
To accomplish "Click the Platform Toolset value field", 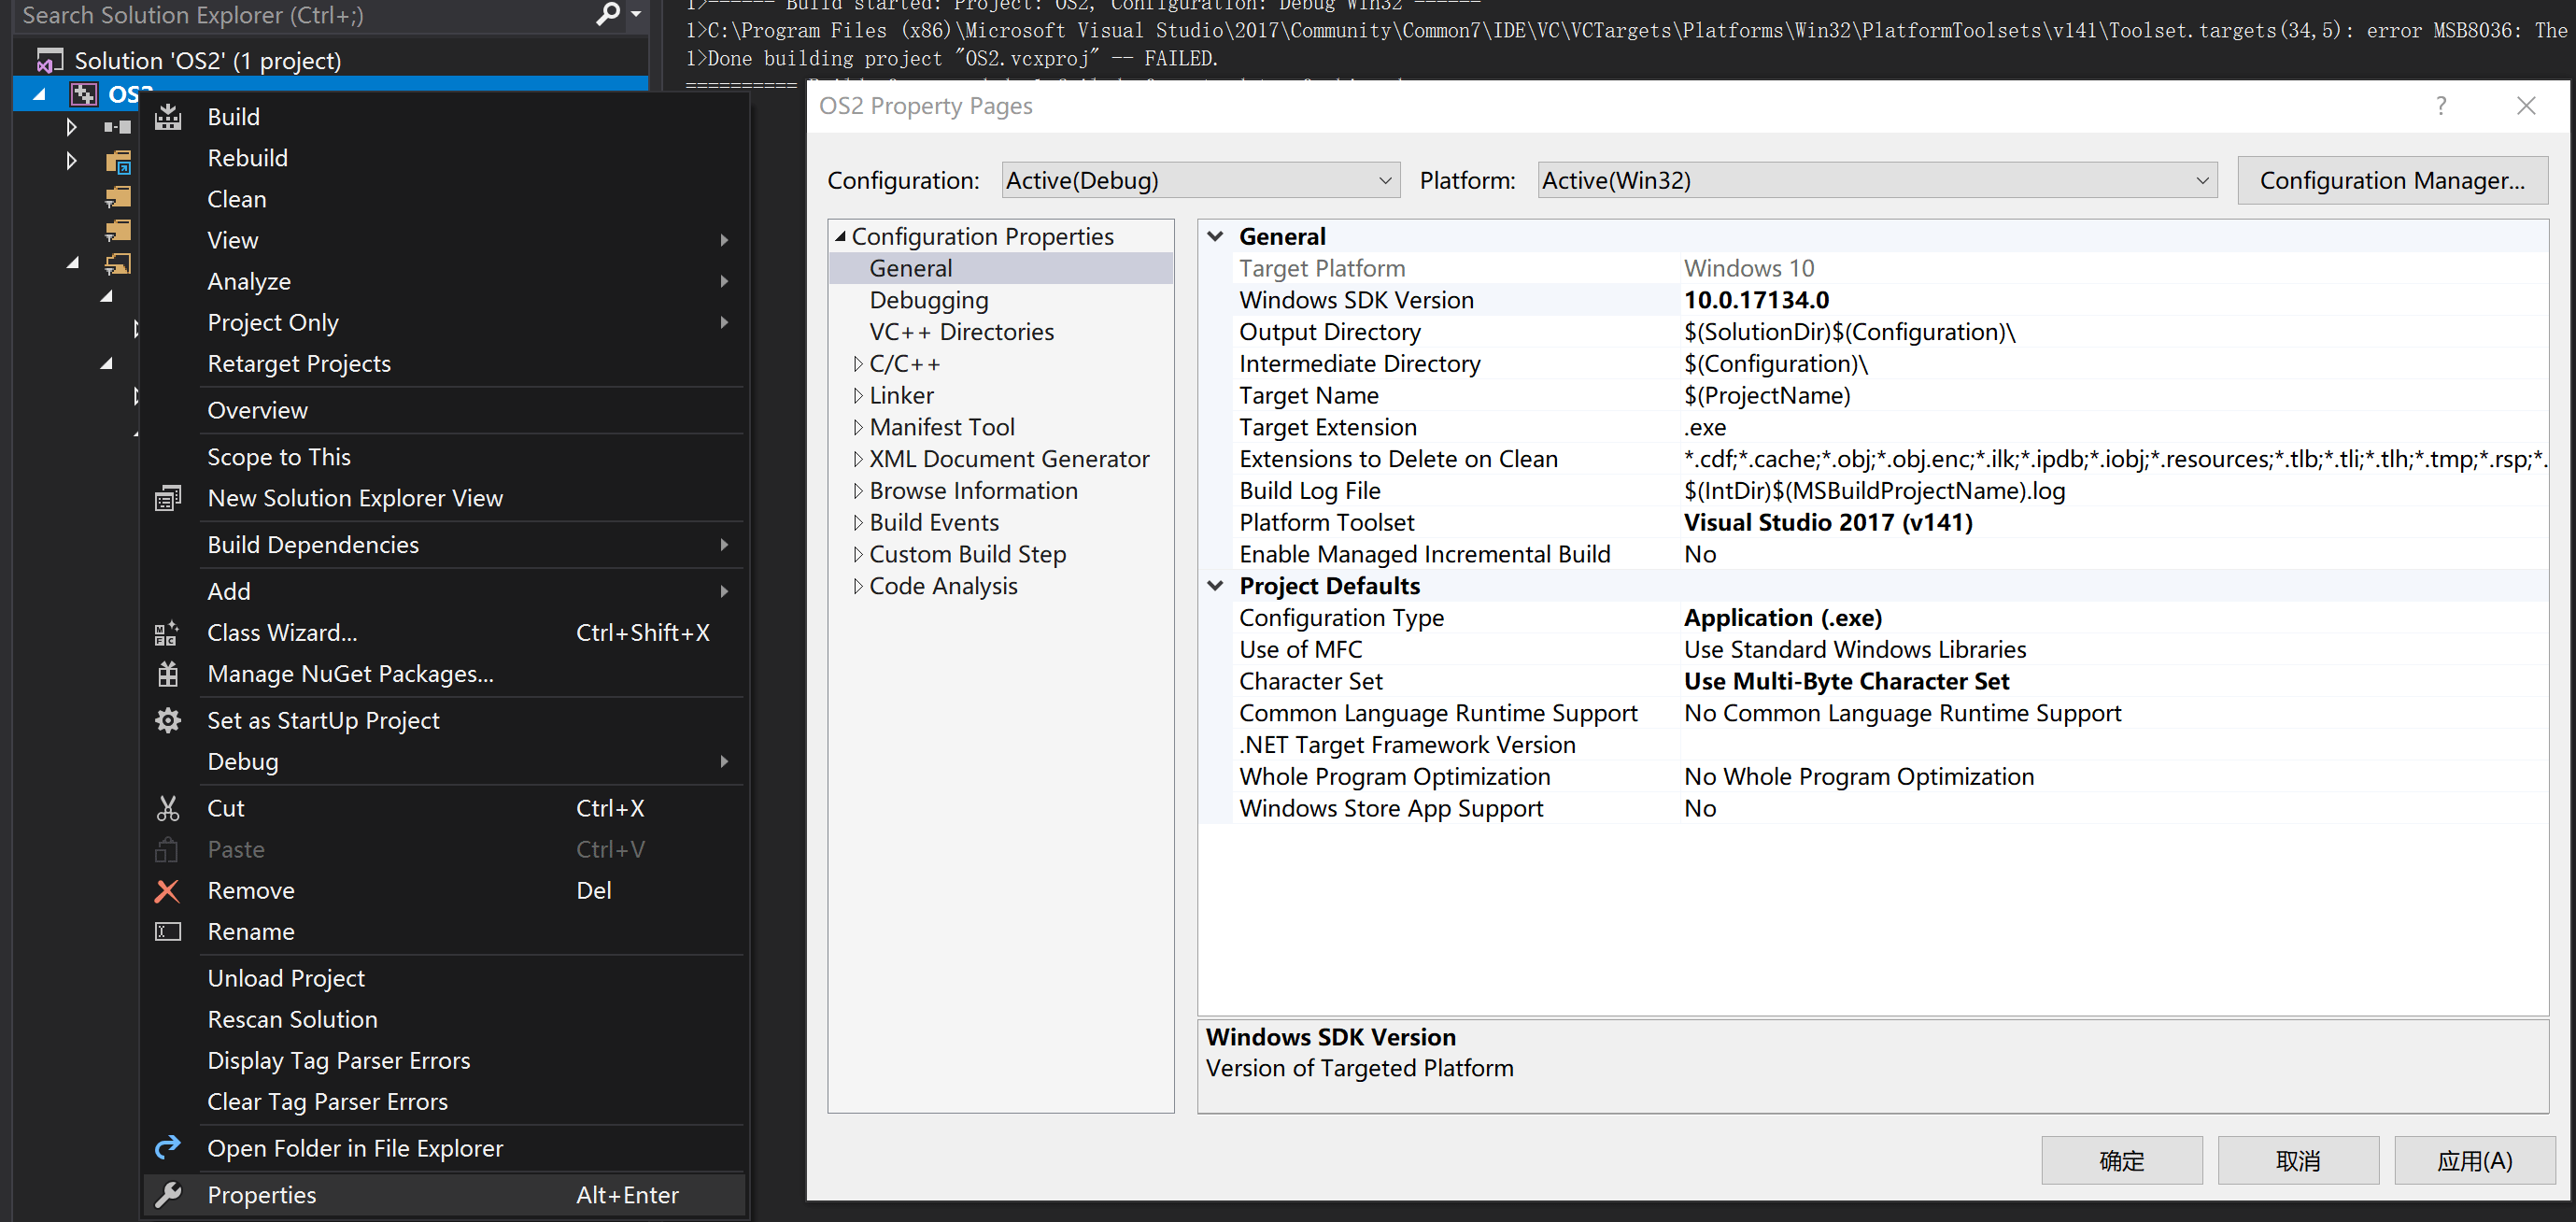I will 1827,522.
